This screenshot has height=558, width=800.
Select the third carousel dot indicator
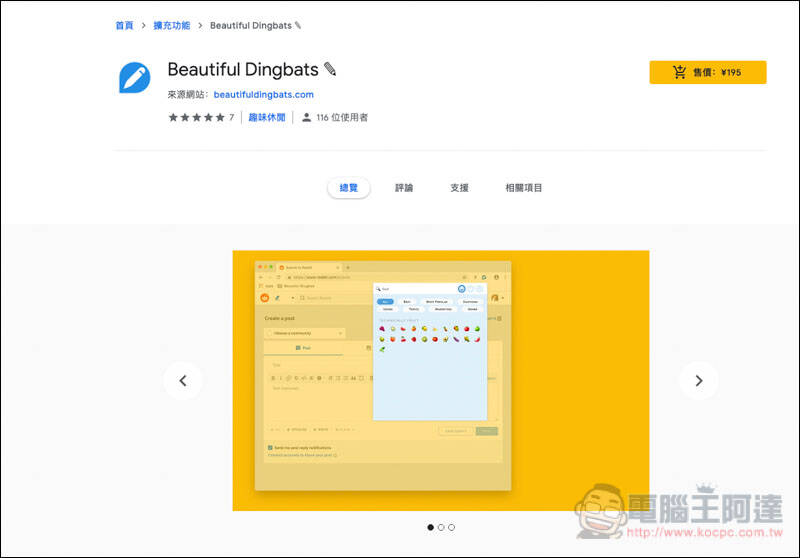452,527
